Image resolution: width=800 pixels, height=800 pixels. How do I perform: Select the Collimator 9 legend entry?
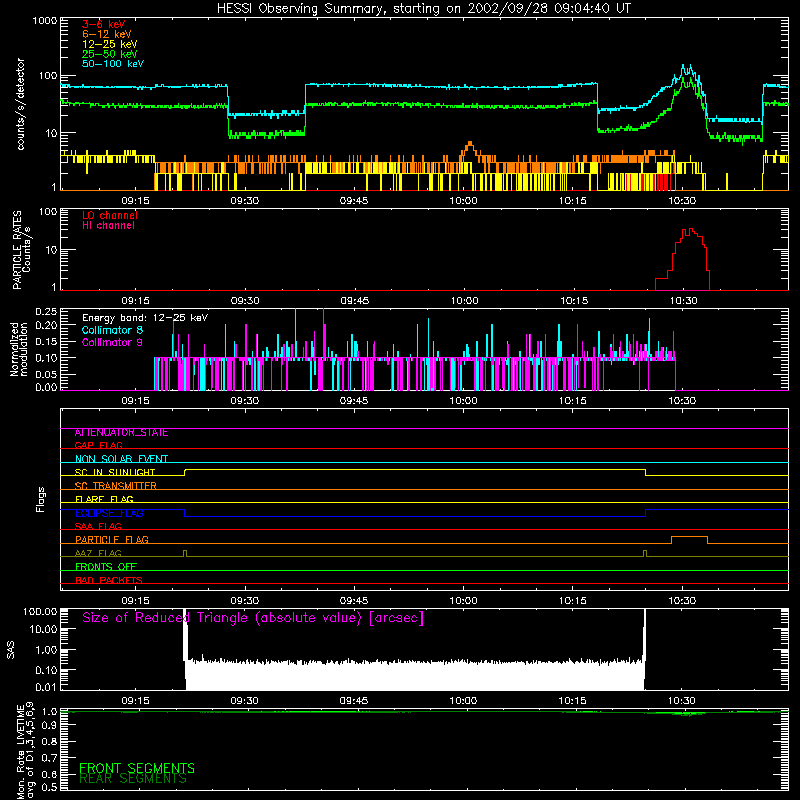click(x=112, y=342)
